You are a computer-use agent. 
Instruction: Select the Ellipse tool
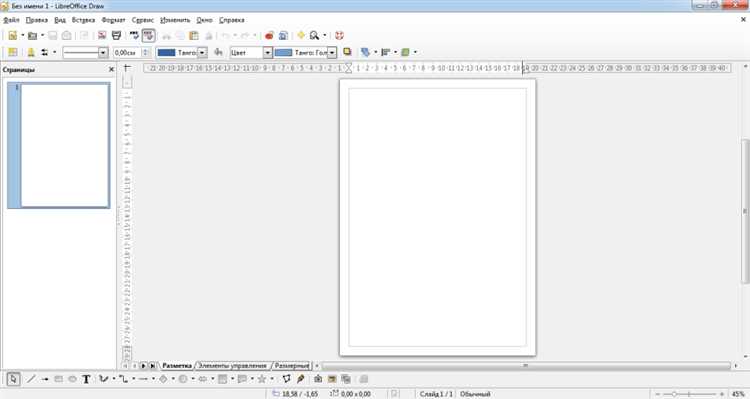(x=72, y=379)
